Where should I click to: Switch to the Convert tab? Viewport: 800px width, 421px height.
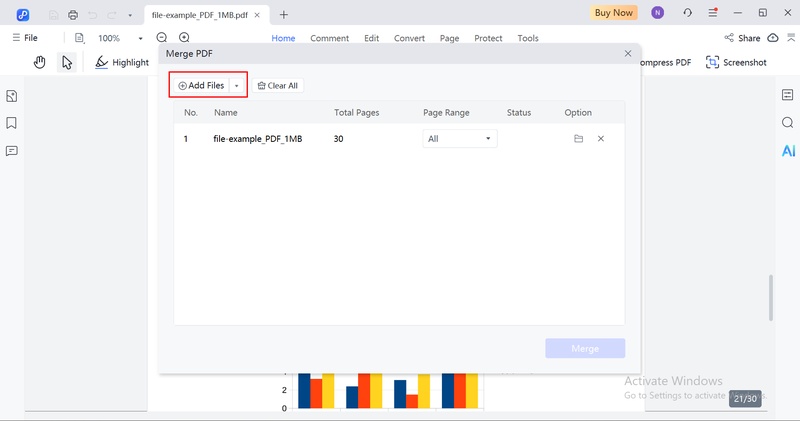point(409,38)
